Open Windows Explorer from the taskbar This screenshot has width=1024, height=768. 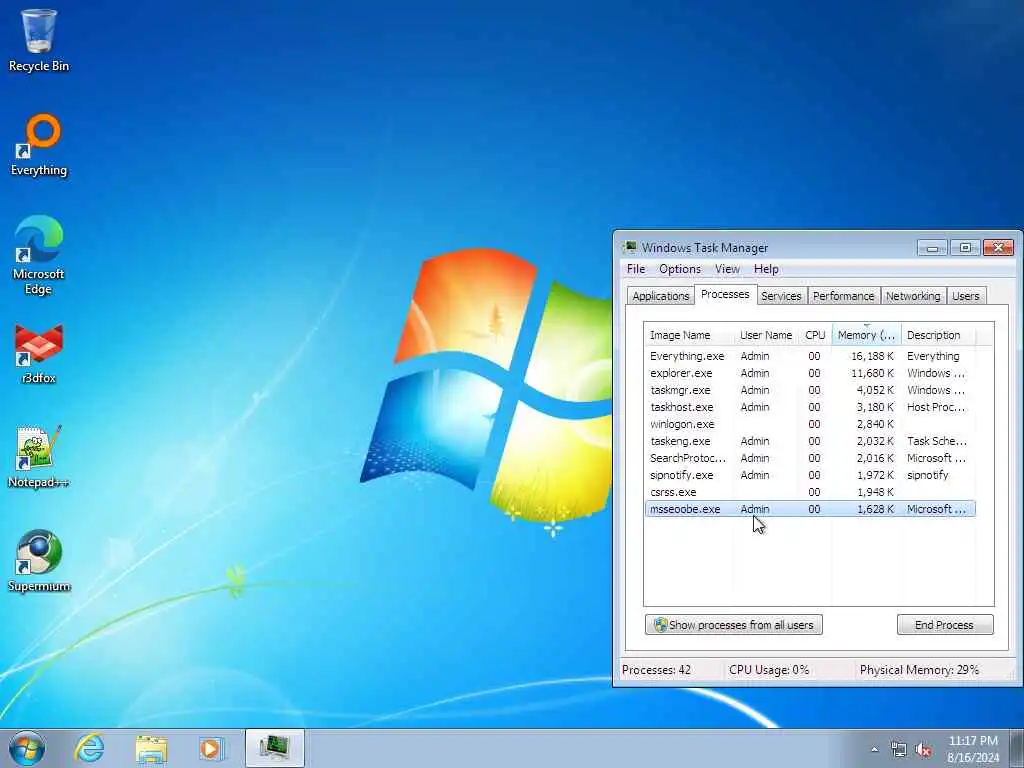tap(151, 748)
